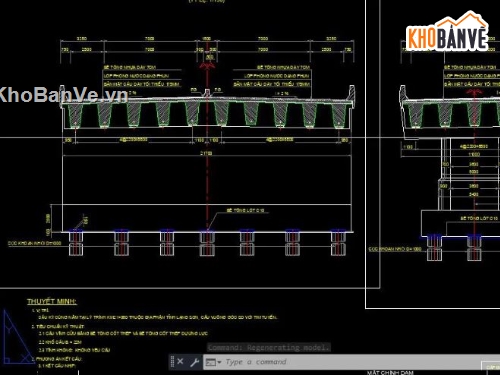
Task: Select the blue triangle sketch beside the notes
Action: pyautogui.click(x=17, y=337)
